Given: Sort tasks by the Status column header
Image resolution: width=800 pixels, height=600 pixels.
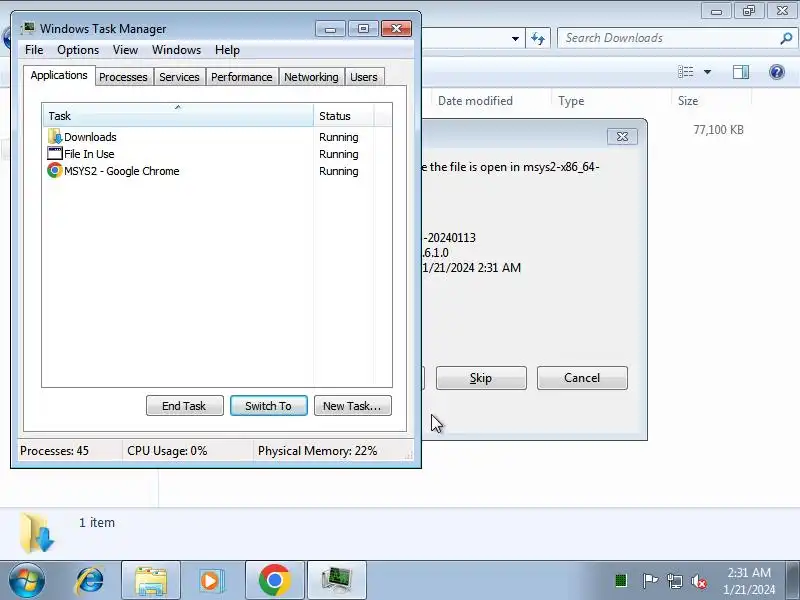Looking at the screenshot, I should point(344,116).
